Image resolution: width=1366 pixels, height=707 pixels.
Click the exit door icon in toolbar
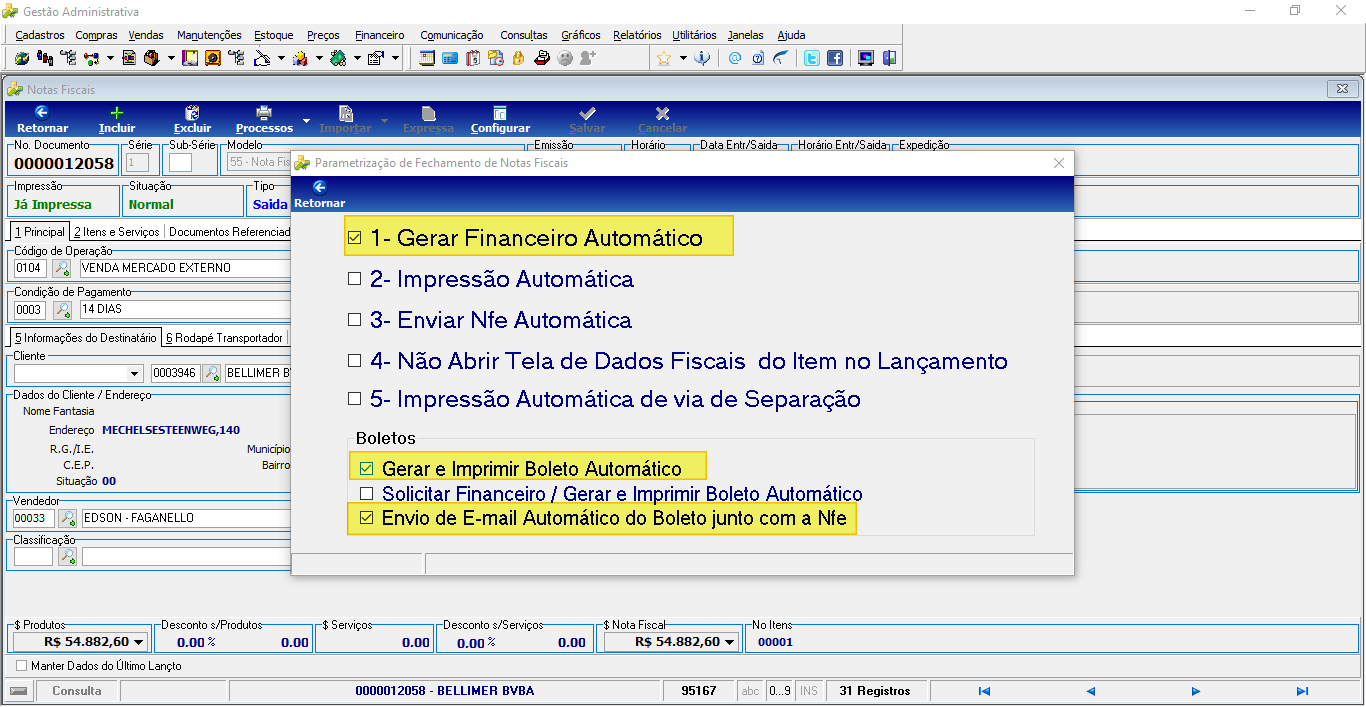pos(889,58)
